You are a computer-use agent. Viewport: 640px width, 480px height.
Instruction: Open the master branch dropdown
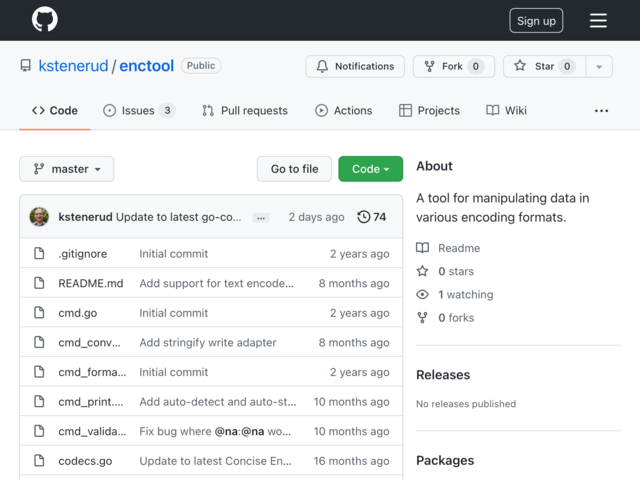point(67,169)
